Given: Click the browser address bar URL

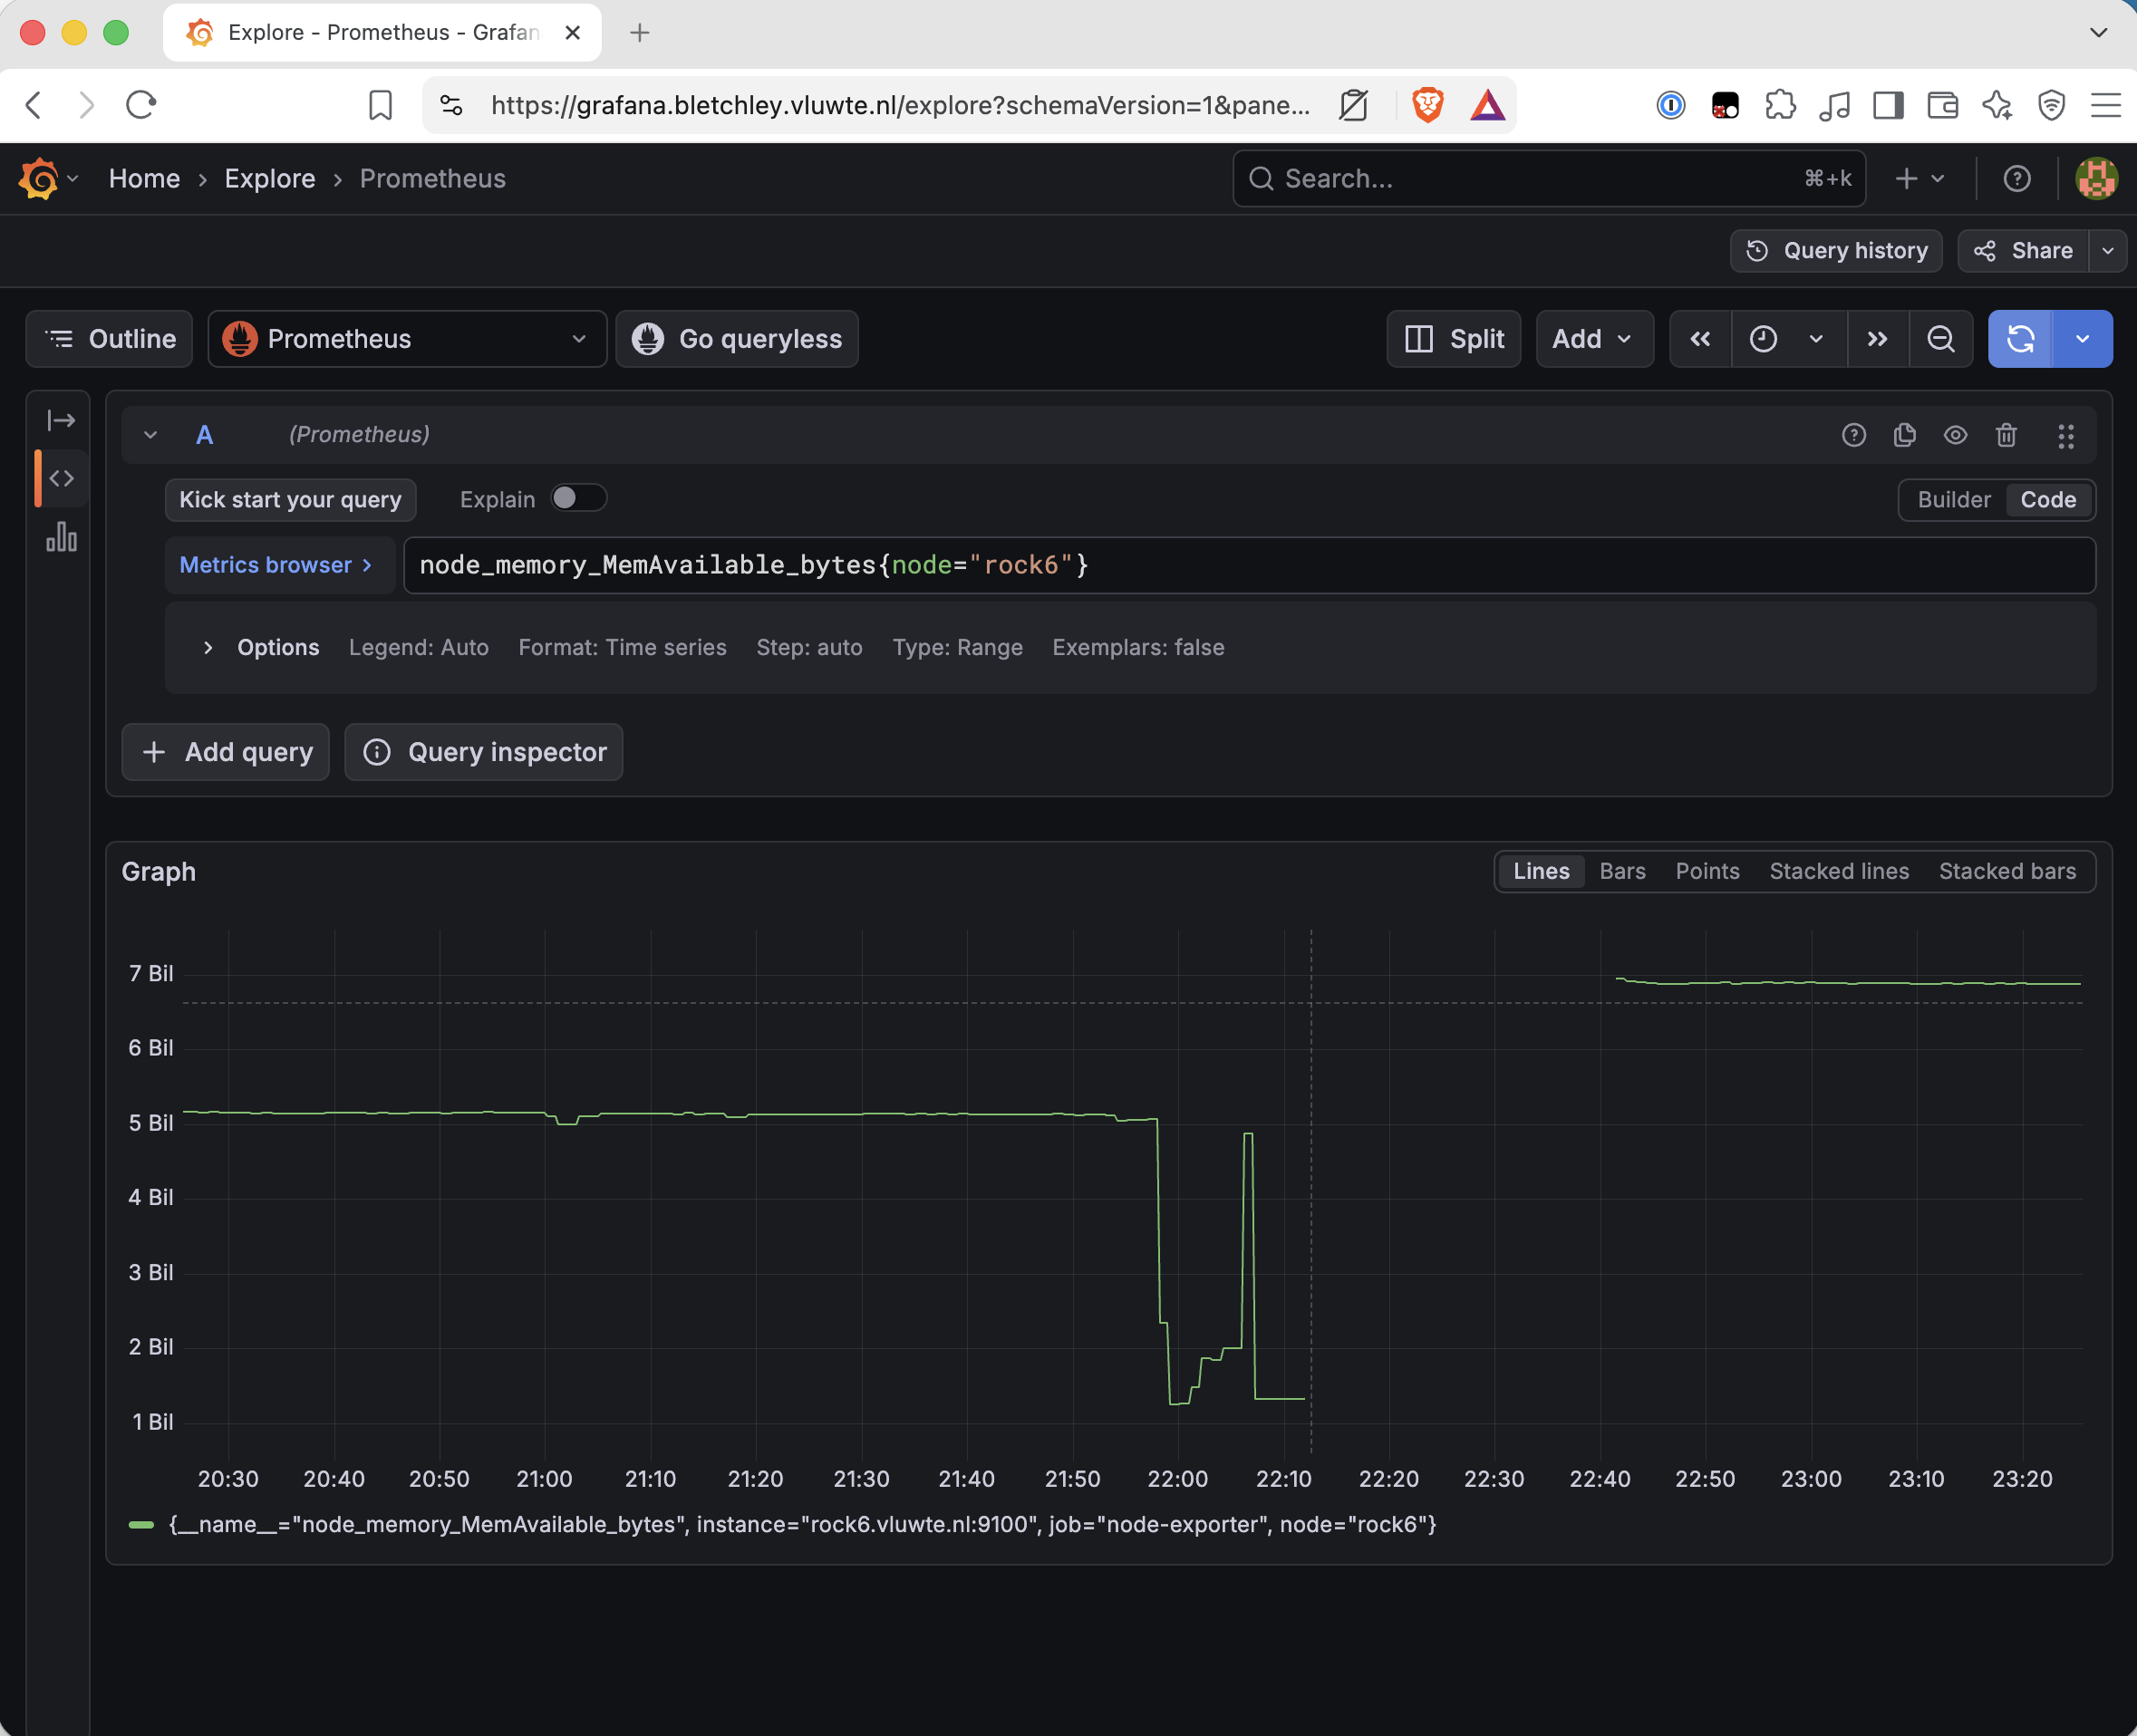Looking at the screenshot, I should coord(900,105).
